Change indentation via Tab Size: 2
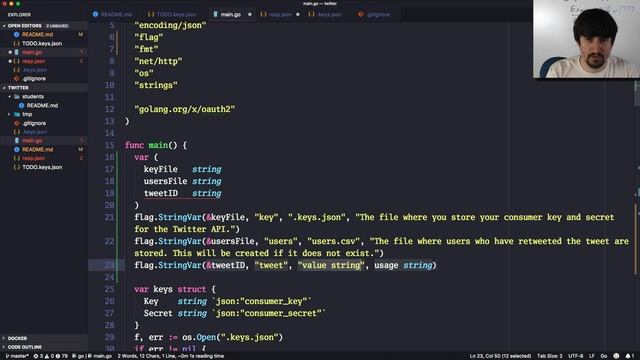 click(549, 356)
